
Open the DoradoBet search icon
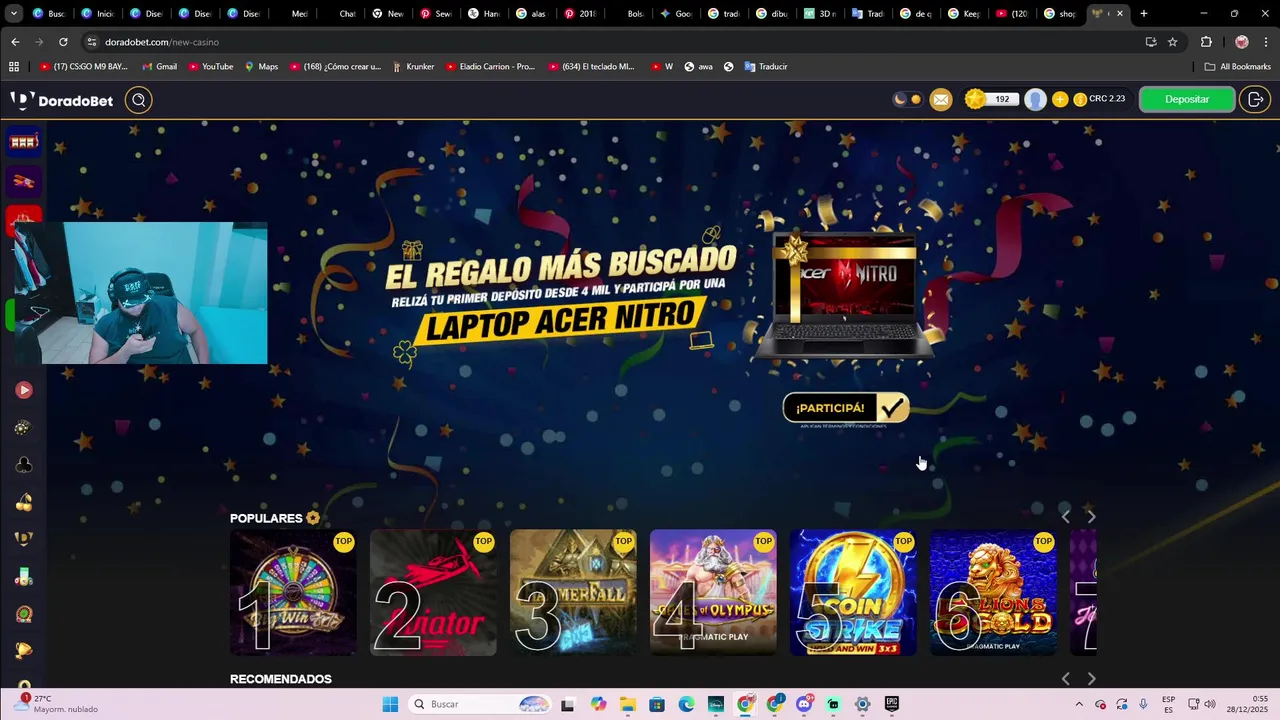click(x=139, y=100)
